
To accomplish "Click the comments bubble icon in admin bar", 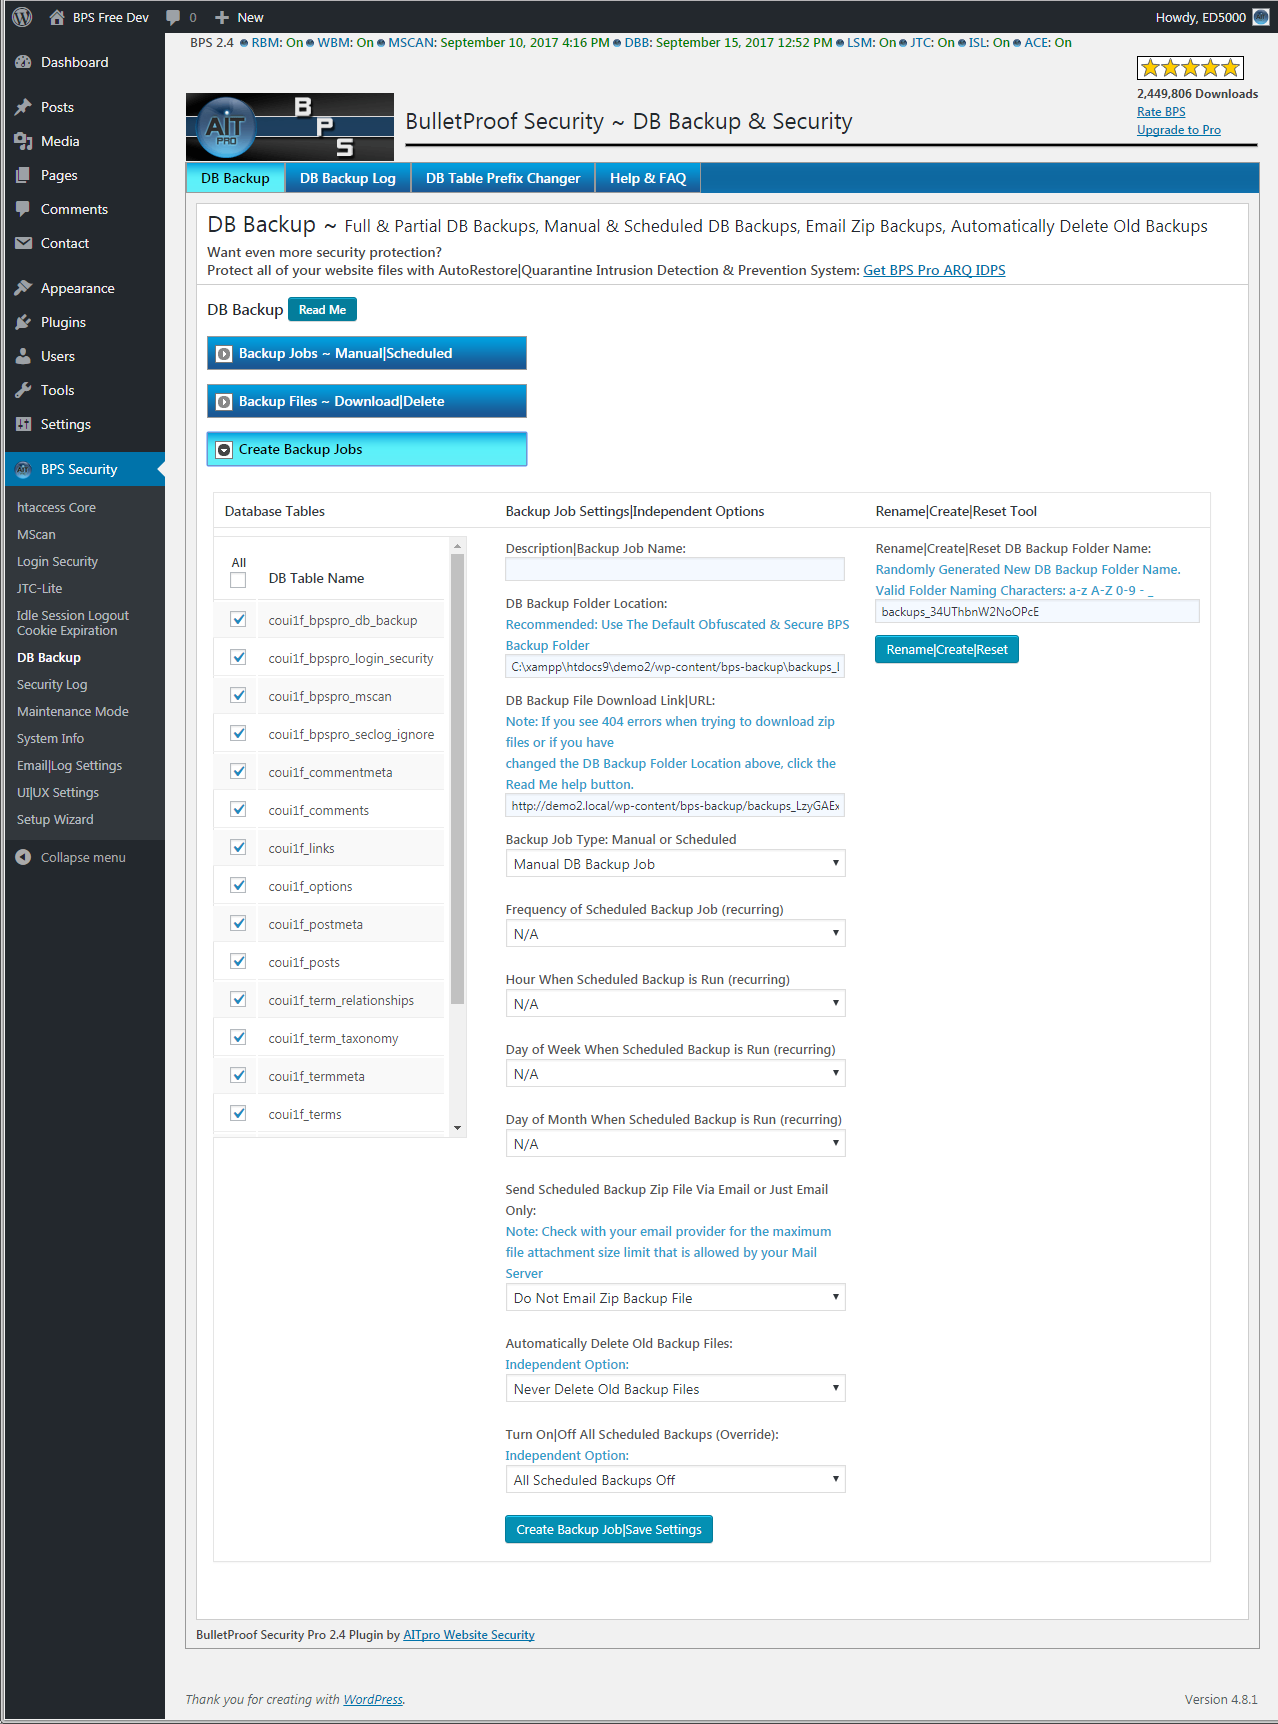I will pyautogui.click(x=173, y=17).
